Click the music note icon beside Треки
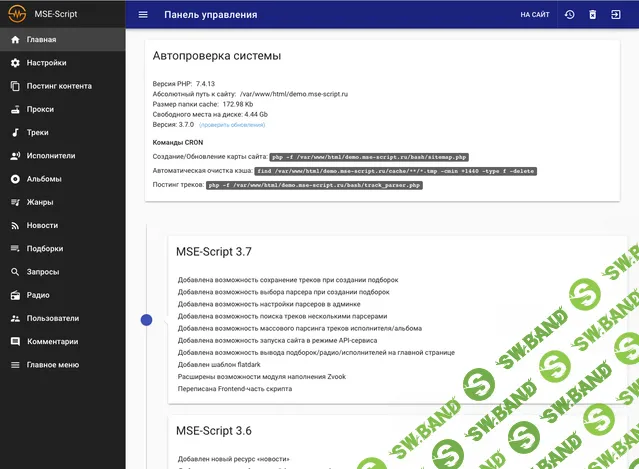The width and height of the screenshot is (639, 469). click(x=15, y=132)
